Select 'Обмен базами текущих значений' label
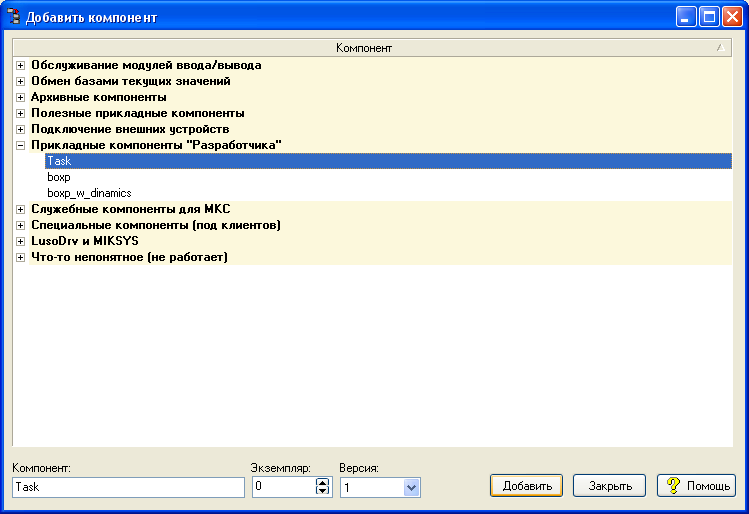The height and width of the screenshot is (514, 749). pos(131,81)
